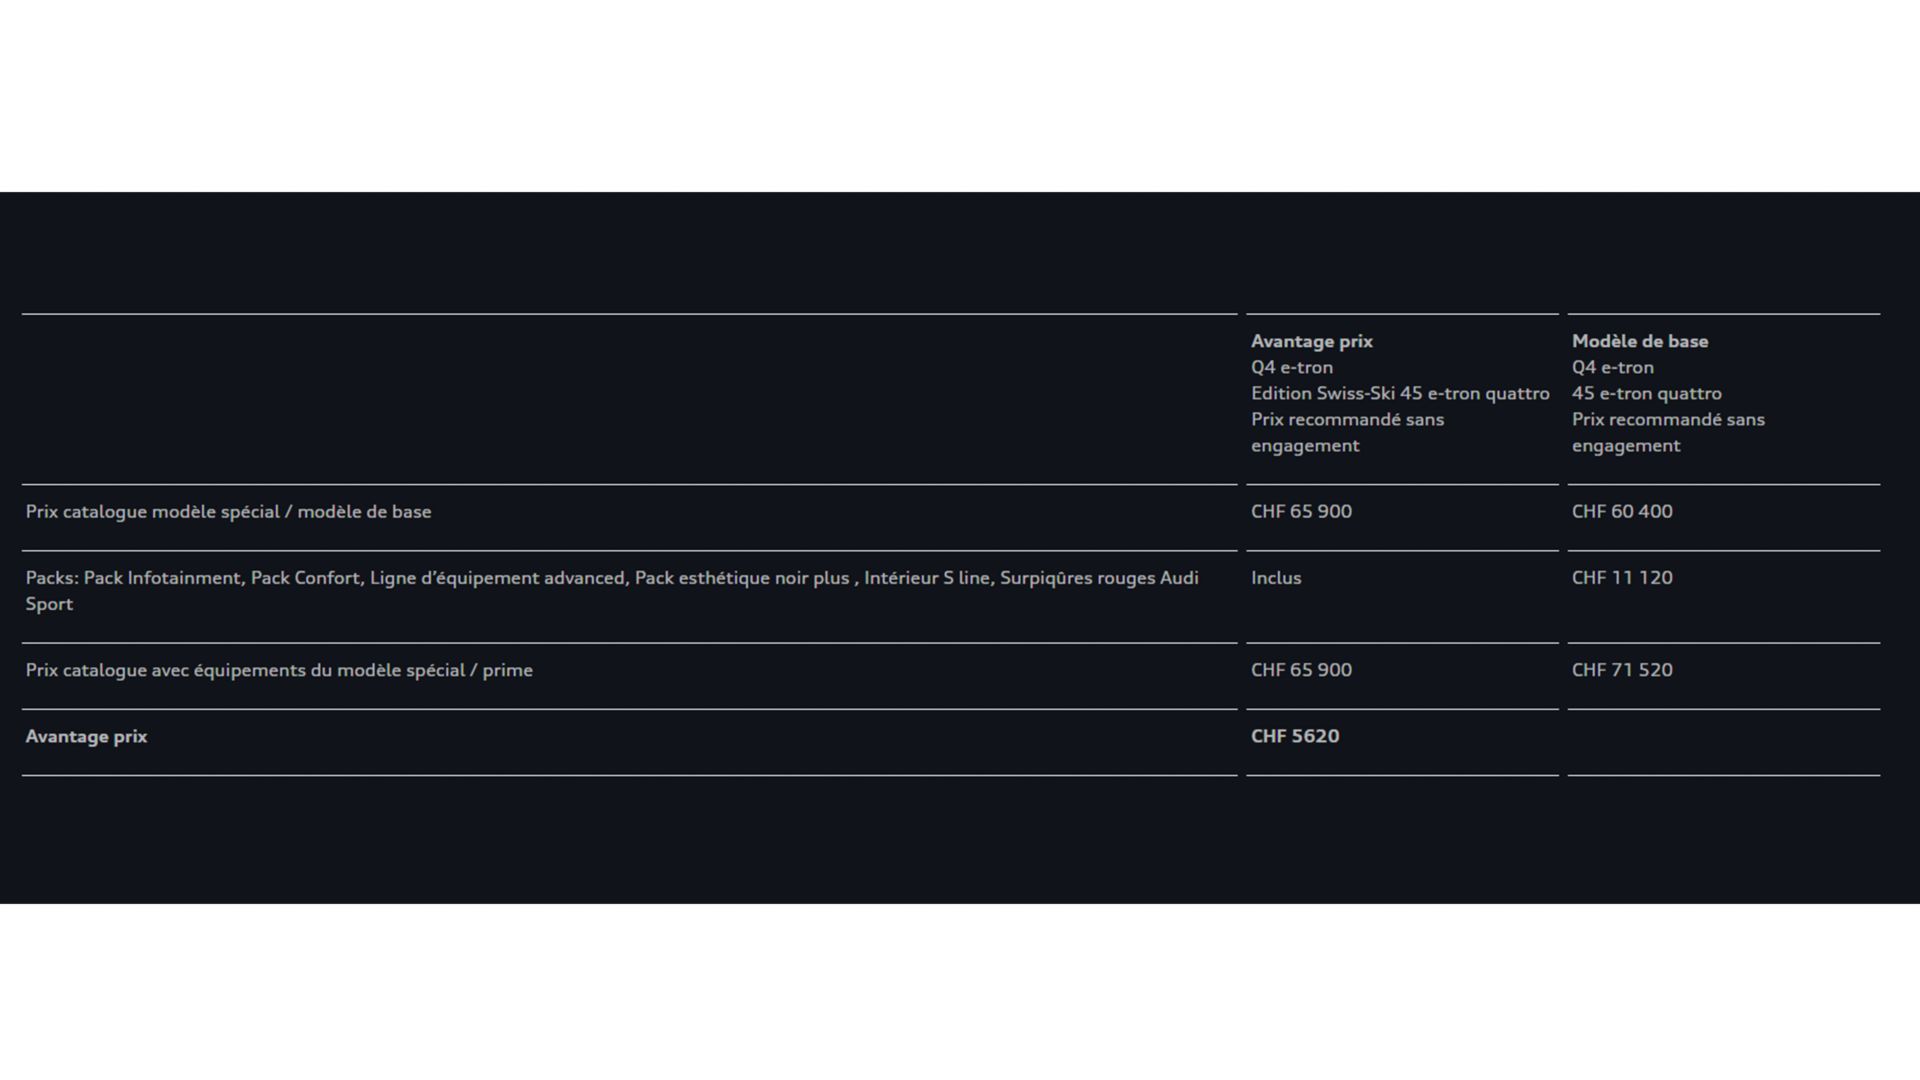Viewport: 1920px width, 1080px height.
Task: Click 'Q4 e-tron' under Avantage prix header
Action: click(1291, 367)
